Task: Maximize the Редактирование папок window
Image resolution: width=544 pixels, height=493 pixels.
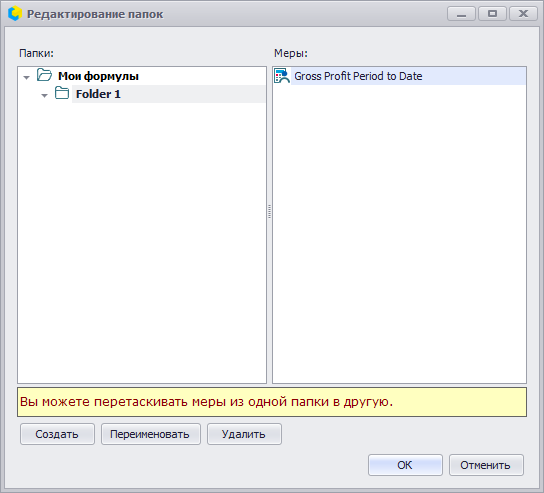Action: [x=492, y=14]
